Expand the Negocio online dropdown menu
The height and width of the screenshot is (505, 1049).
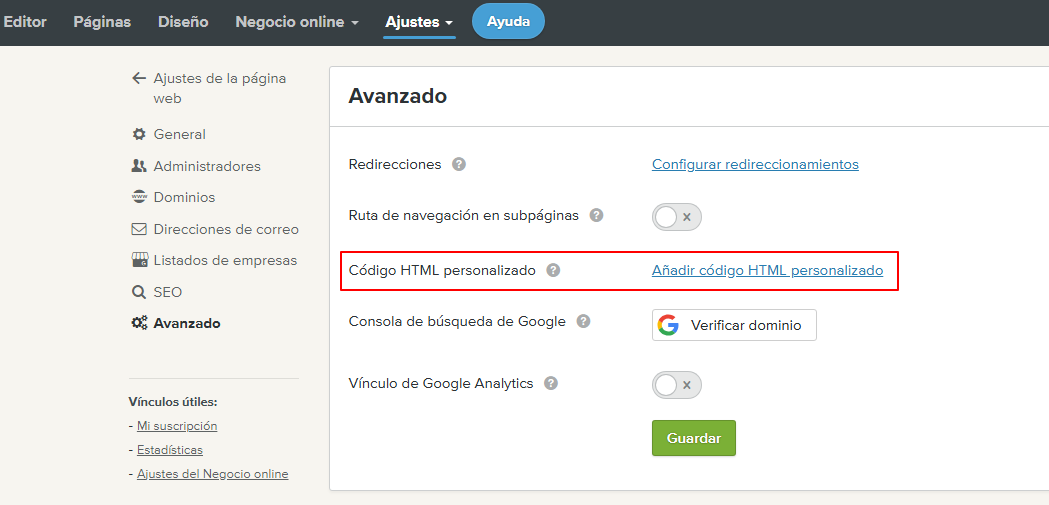[297, 22]
